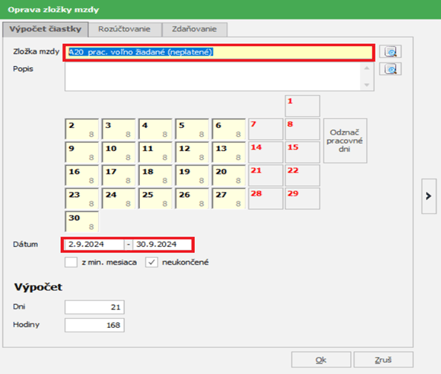
Task: Click calendar day 23
Action: pyautogui.click(x=82, y=198)
